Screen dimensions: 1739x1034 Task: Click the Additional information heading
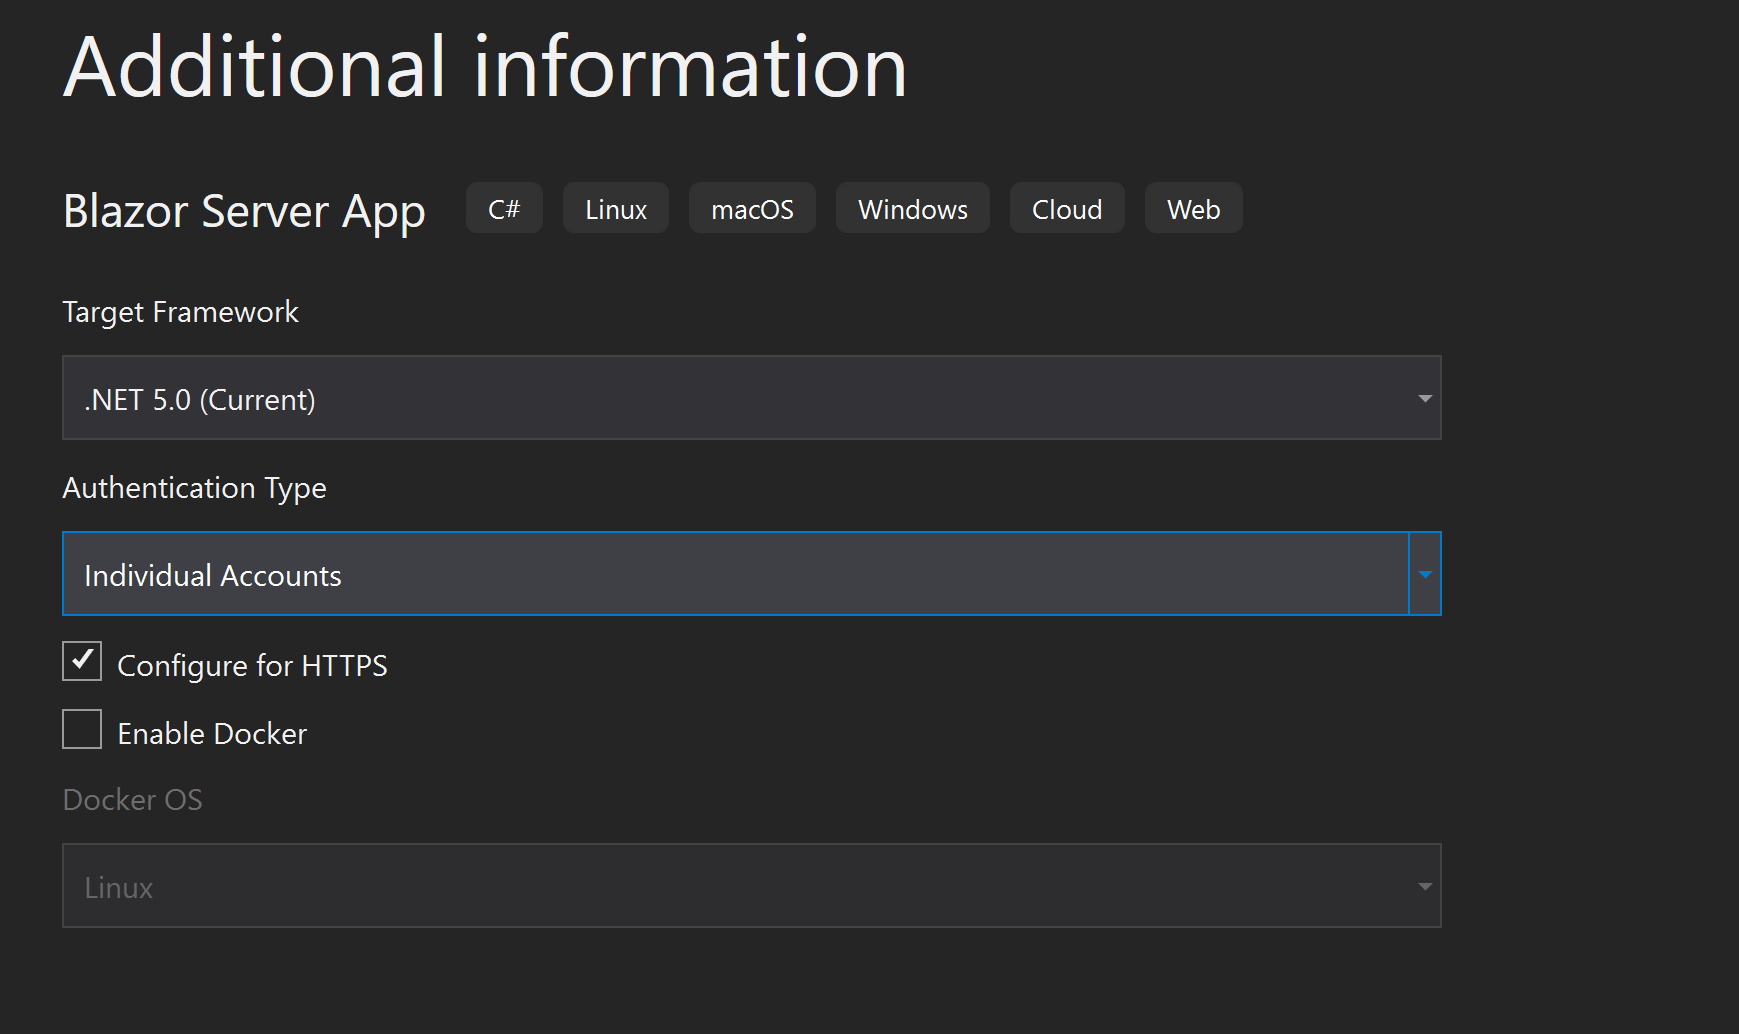[x=485, y=66]
